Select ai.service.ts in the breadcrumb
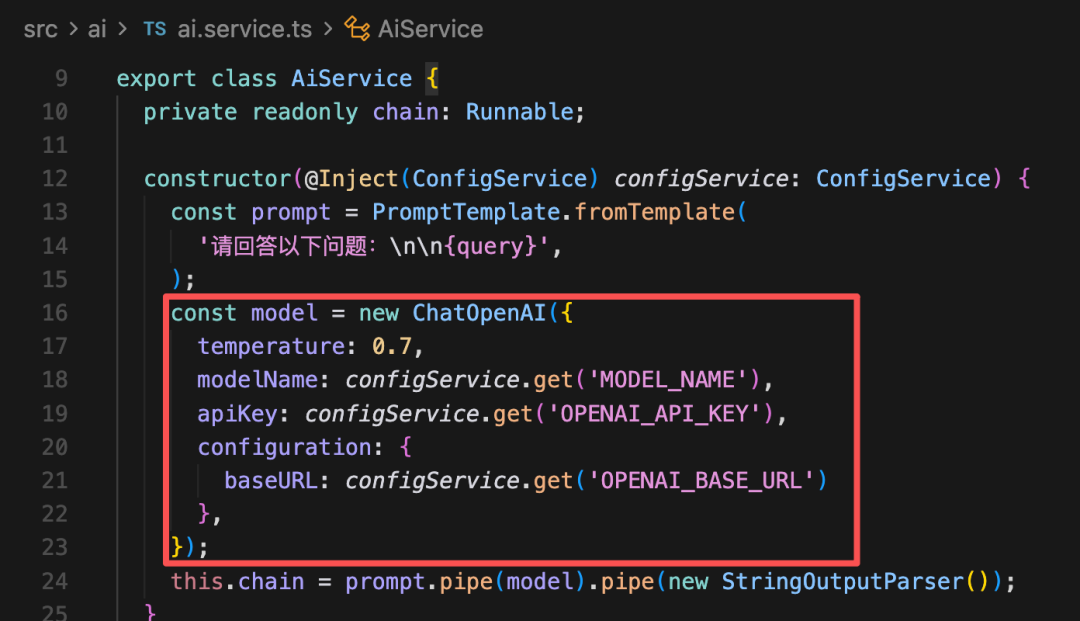The width and height of the screenshot is (1080, 621). point(245,29)
